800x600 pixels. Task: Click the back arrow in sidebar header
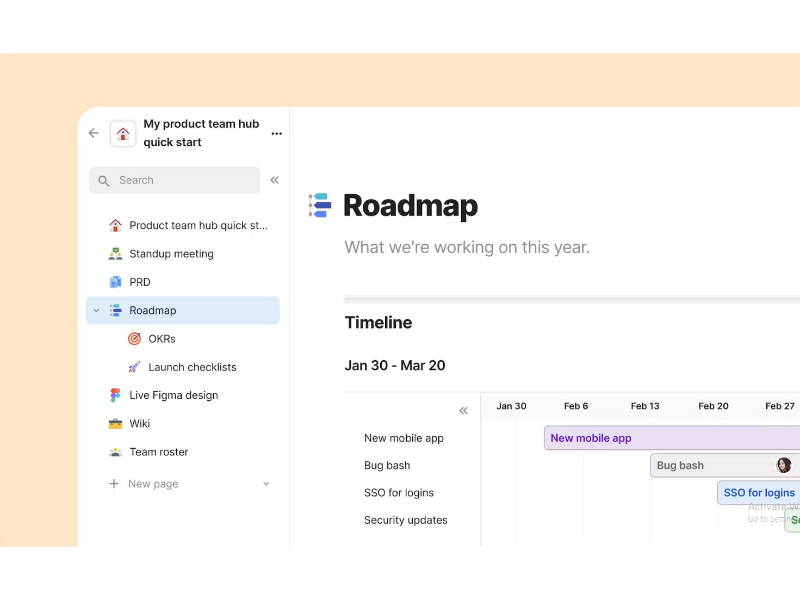coord(94,133)
